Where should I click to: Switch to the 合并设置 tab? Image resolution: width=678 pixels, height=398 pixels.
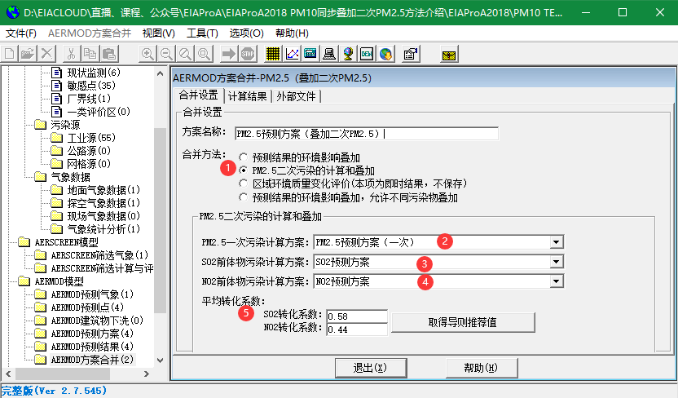198,95
